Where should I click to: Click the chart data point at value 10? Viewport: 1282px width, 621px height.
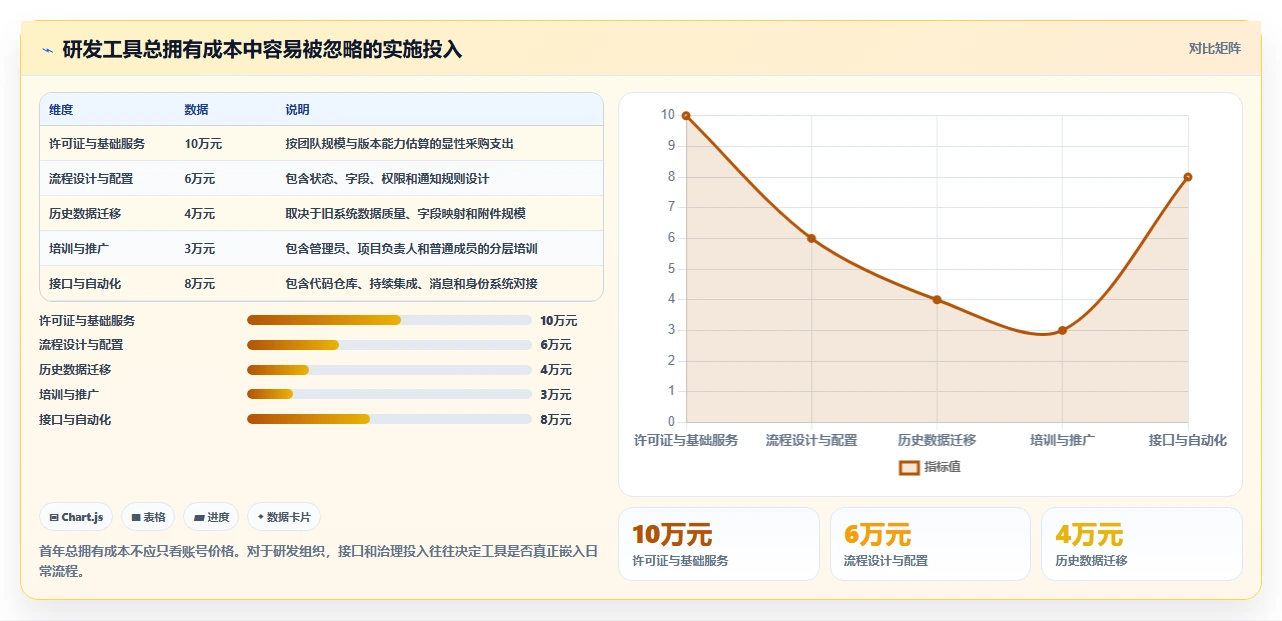pos(686,116)
